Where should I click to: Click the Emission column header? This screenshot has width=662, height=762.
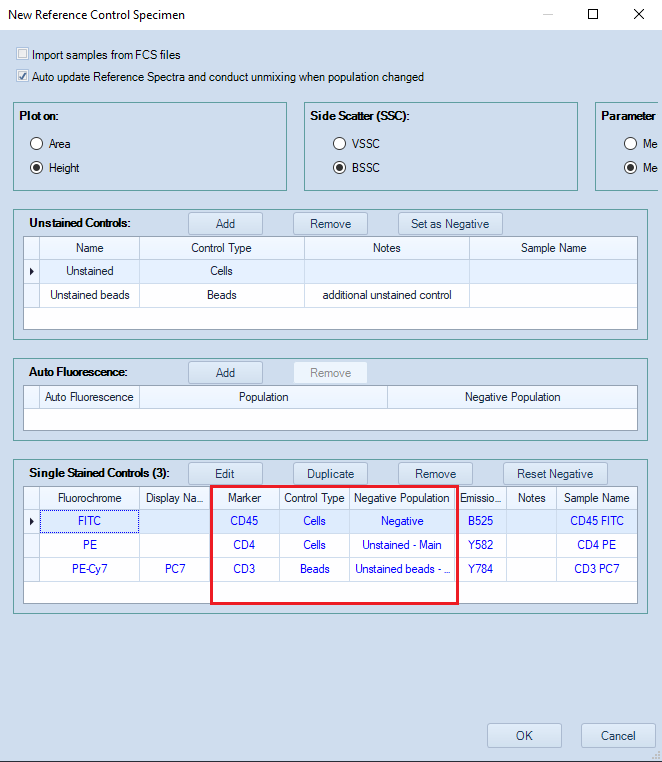481,498
